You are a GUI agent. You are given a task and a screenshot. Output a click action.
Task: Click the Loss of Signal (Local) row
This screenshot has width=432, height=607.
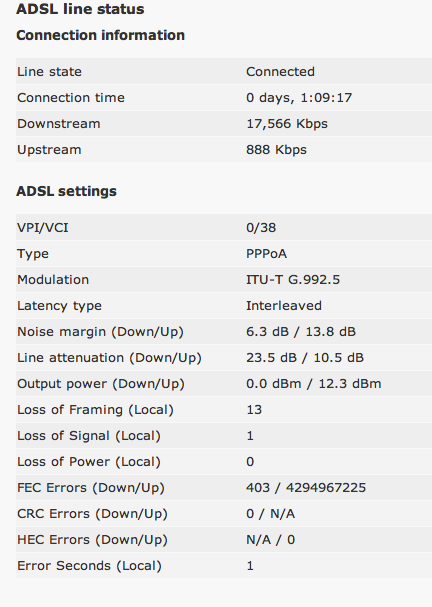coord(224,436)
